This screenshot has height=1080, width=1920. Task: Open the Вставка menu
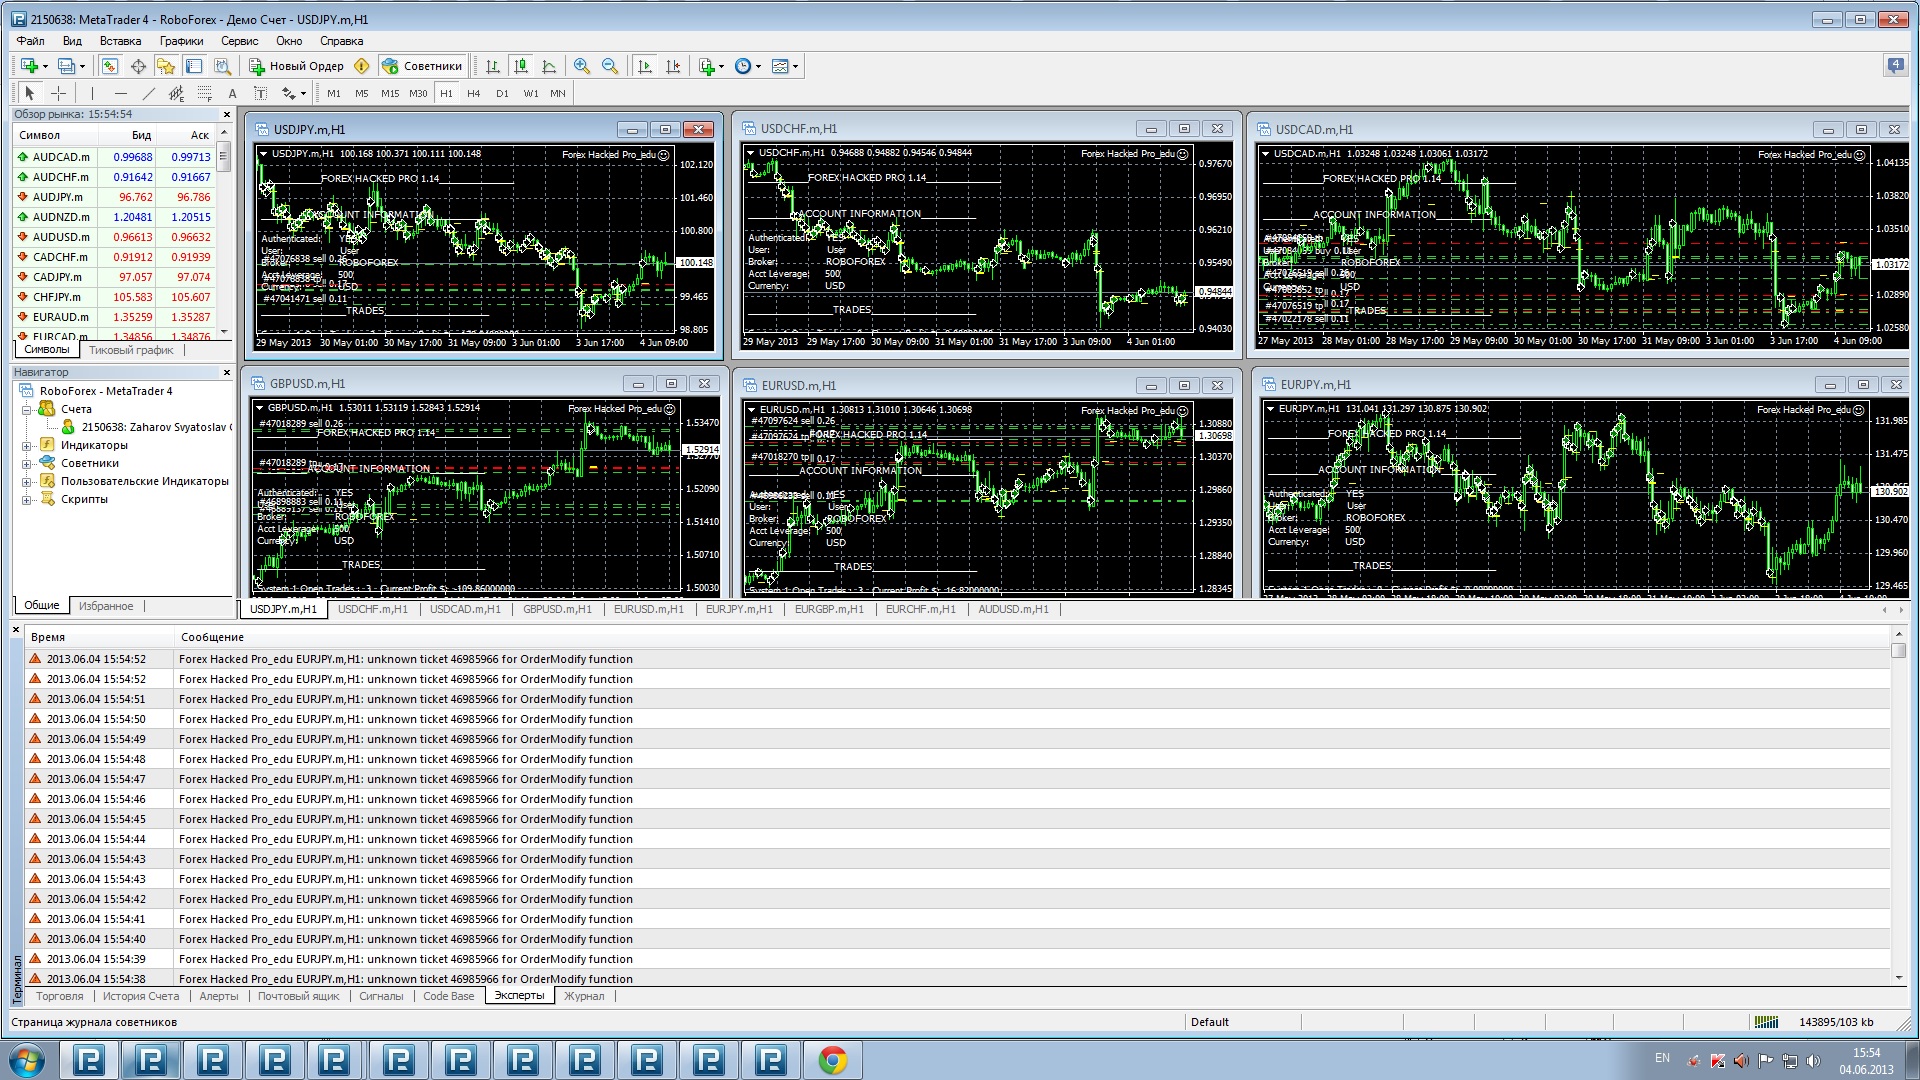120,41
